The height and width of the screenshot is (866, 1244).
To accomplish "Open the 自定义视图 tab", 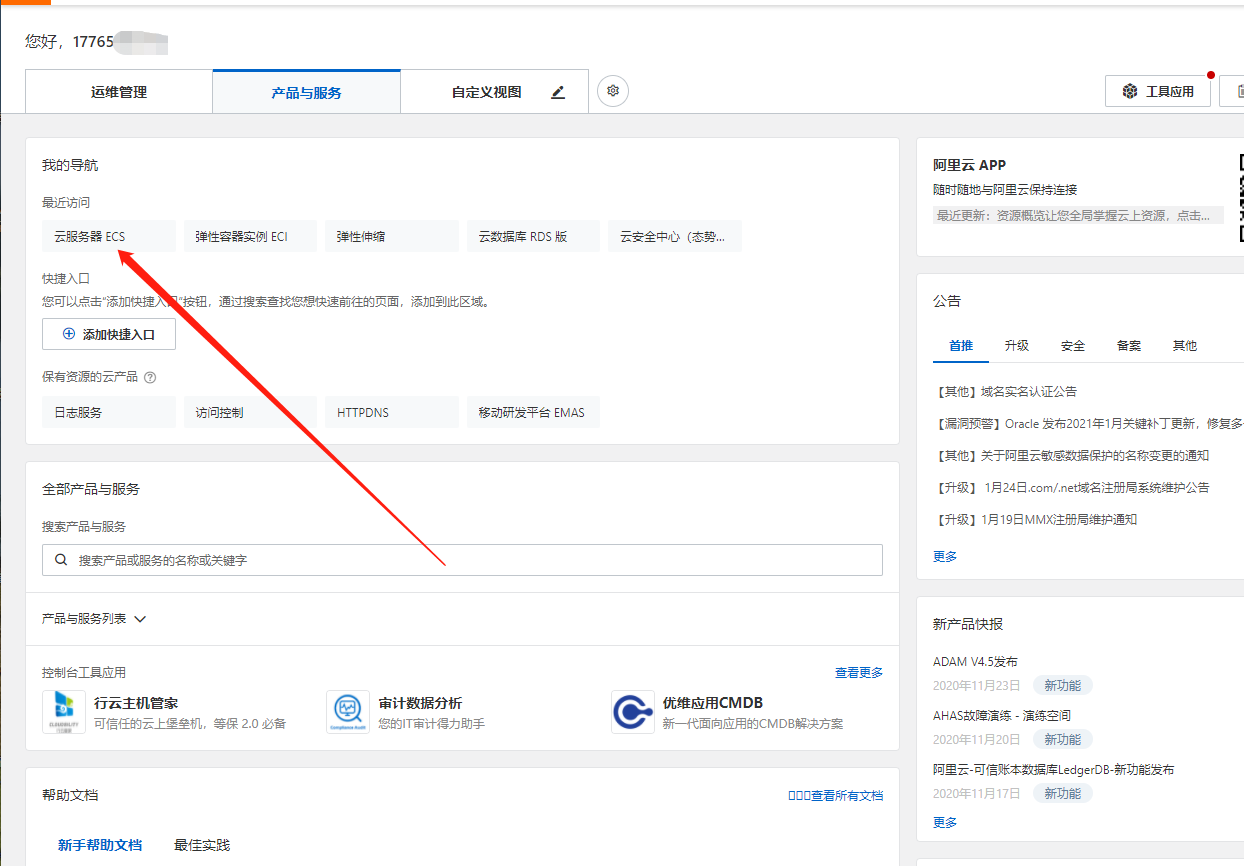I will [x=495, y=92].
